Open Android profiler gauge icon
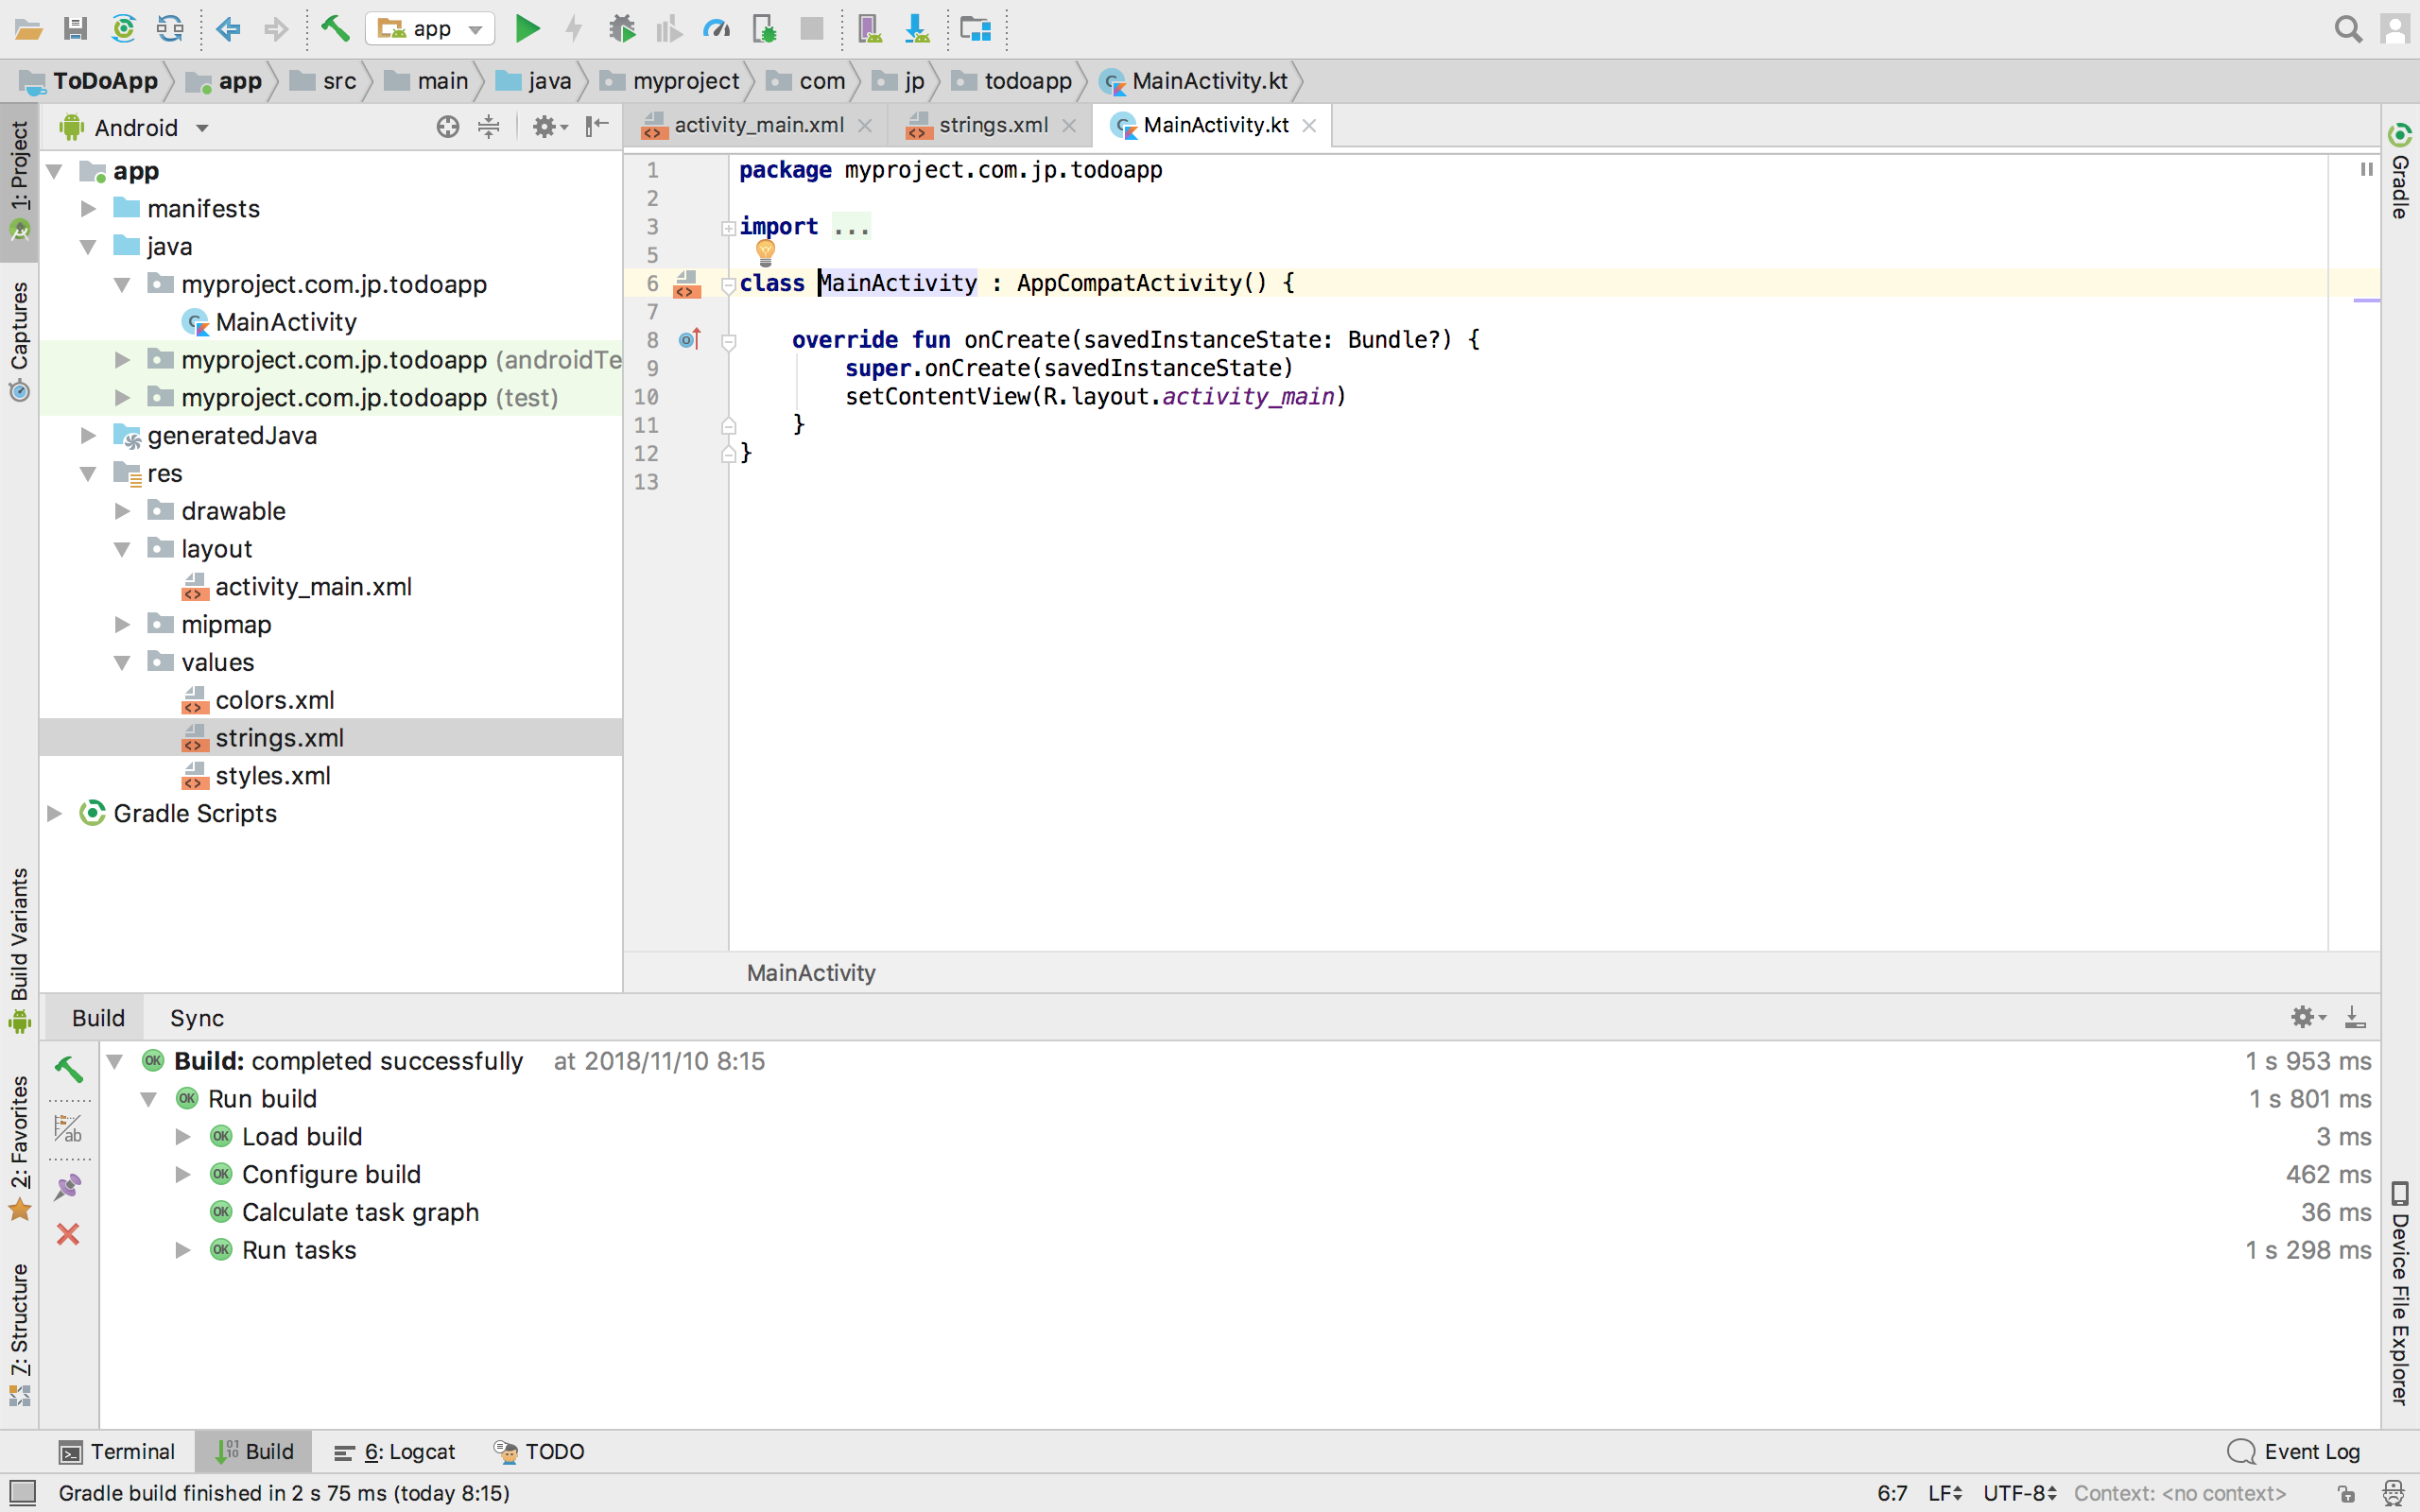 tap(716, 29)
